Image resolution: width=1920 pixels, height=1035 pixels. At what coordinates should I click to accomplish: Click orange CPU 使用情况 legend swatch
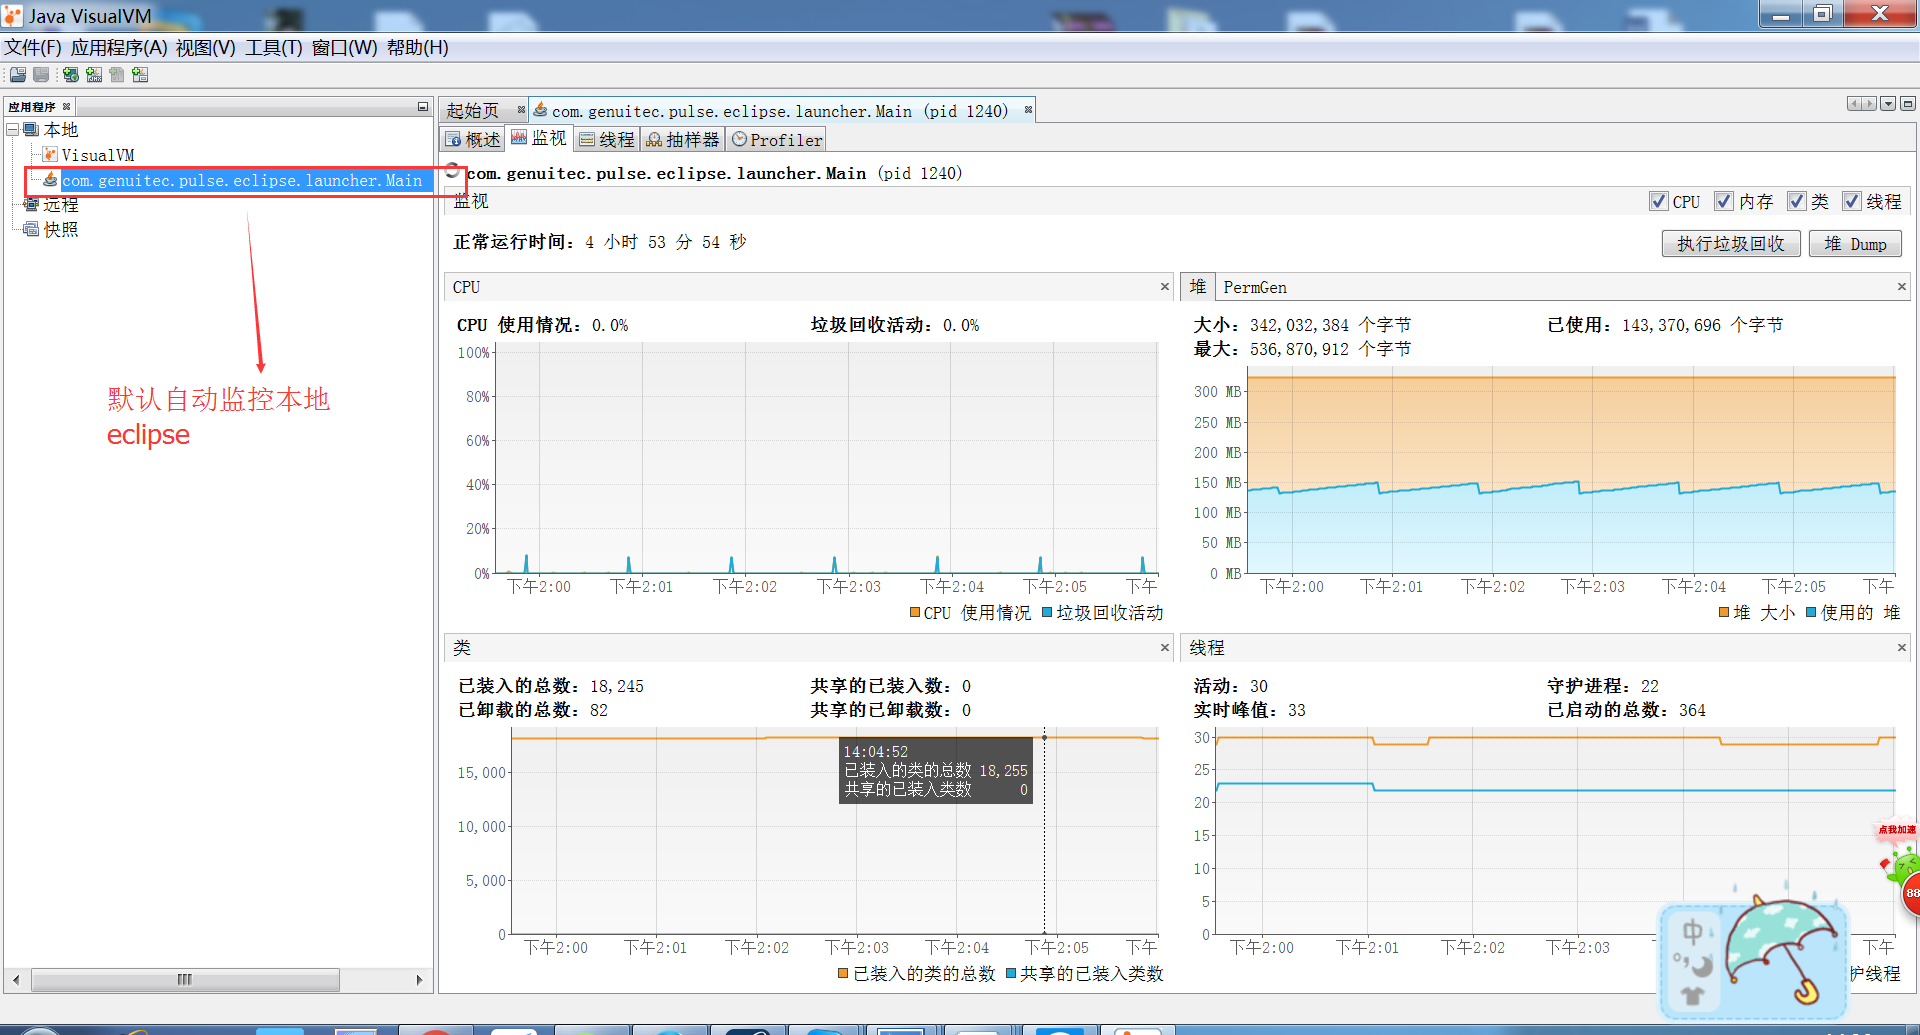(915, 613)
